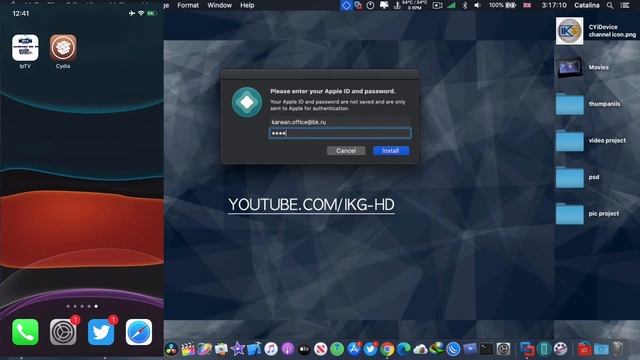The width and height of the screenshot is (640, 360).
Task: Click the Cydia Impactor icon in menu bar
Action: tap(346, 5)
